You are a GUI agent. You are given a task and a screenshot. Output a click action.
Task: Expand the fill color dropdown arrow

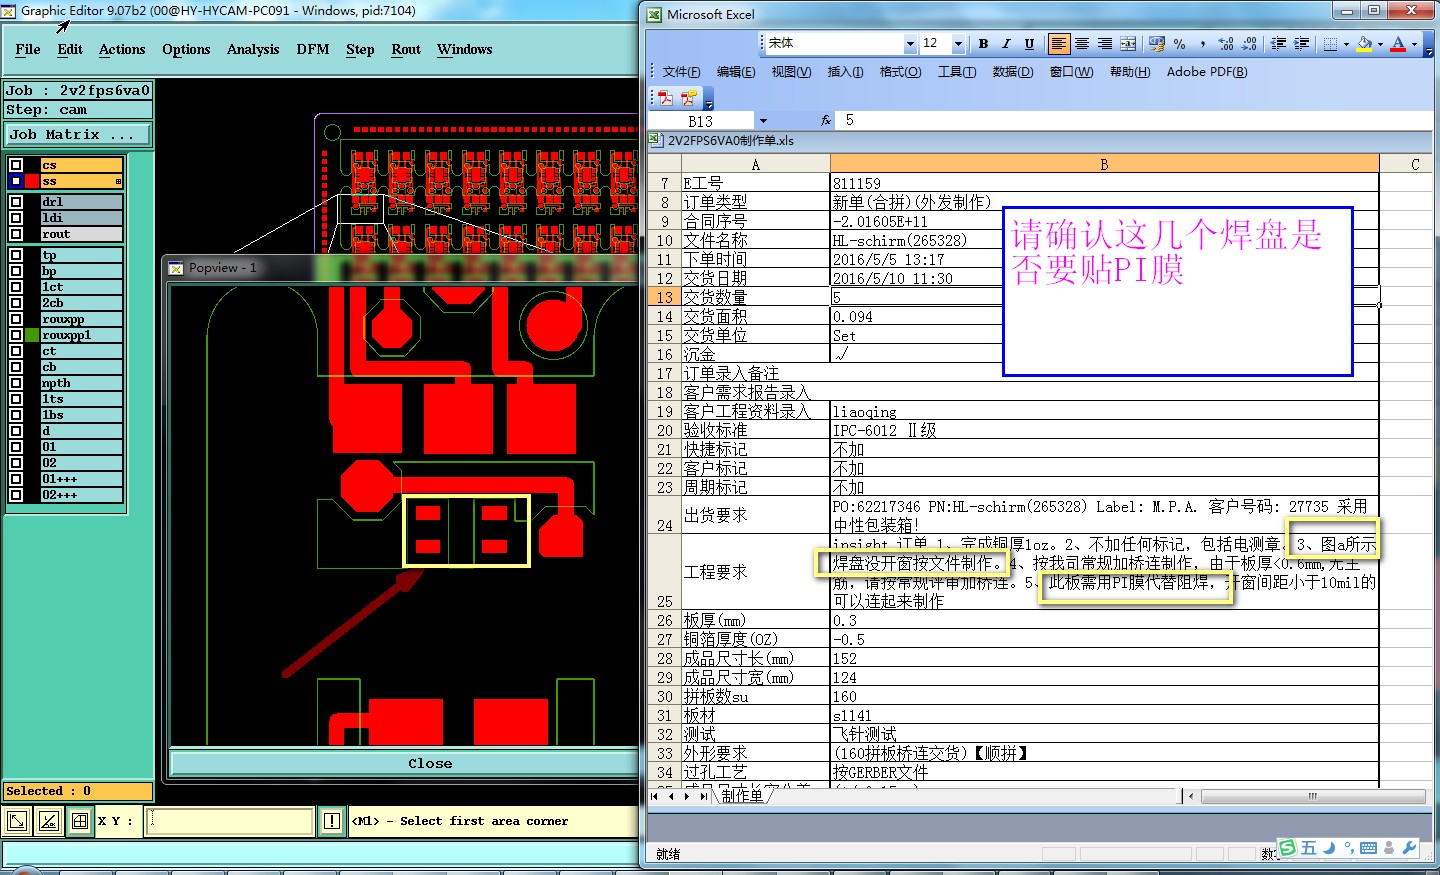click(1380, 44)
